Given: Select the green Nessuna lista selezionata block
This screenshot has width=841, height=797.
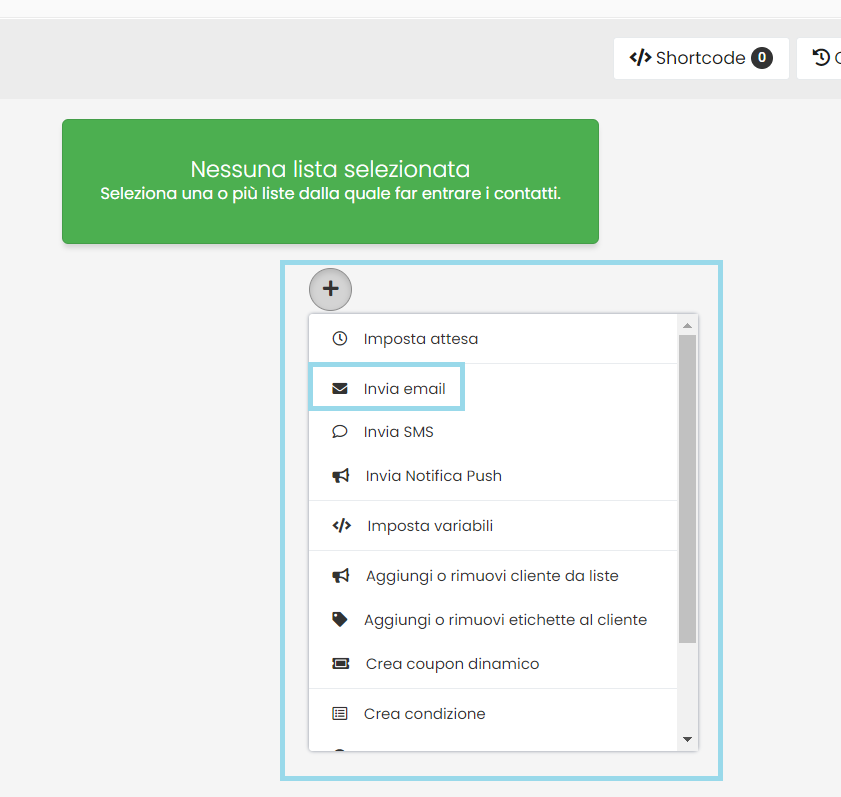Looking at the screenshot, I should [x=330, y=181].
